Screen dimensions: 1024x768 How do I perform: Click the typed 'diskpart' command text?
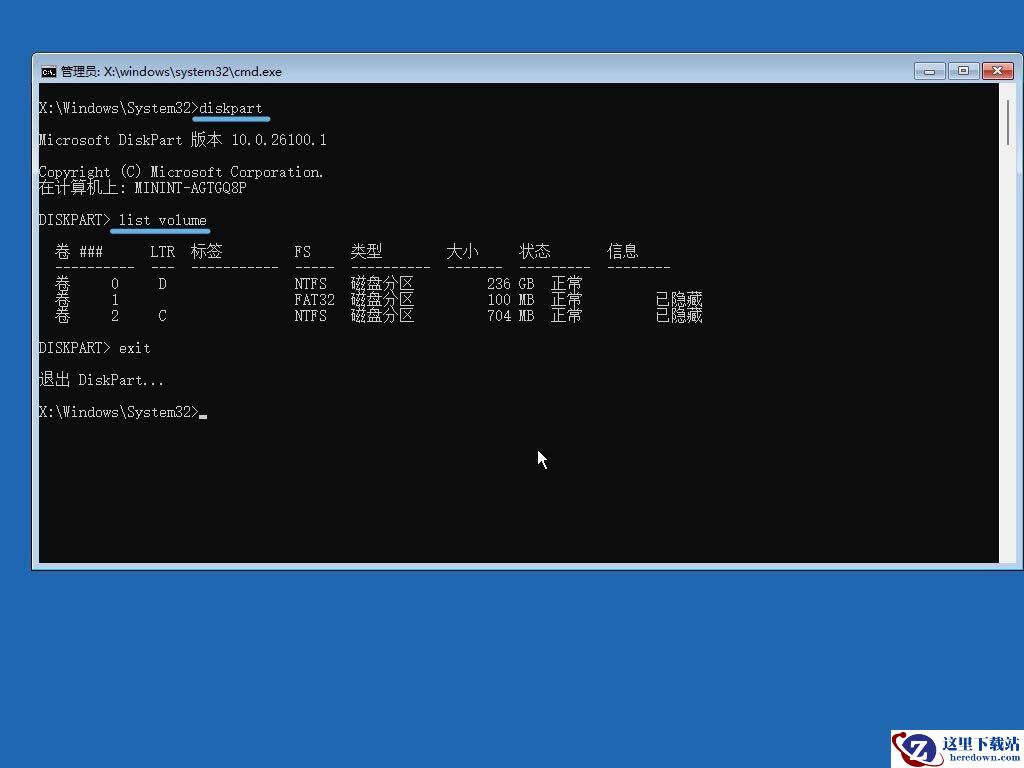[x=231, y=108]
